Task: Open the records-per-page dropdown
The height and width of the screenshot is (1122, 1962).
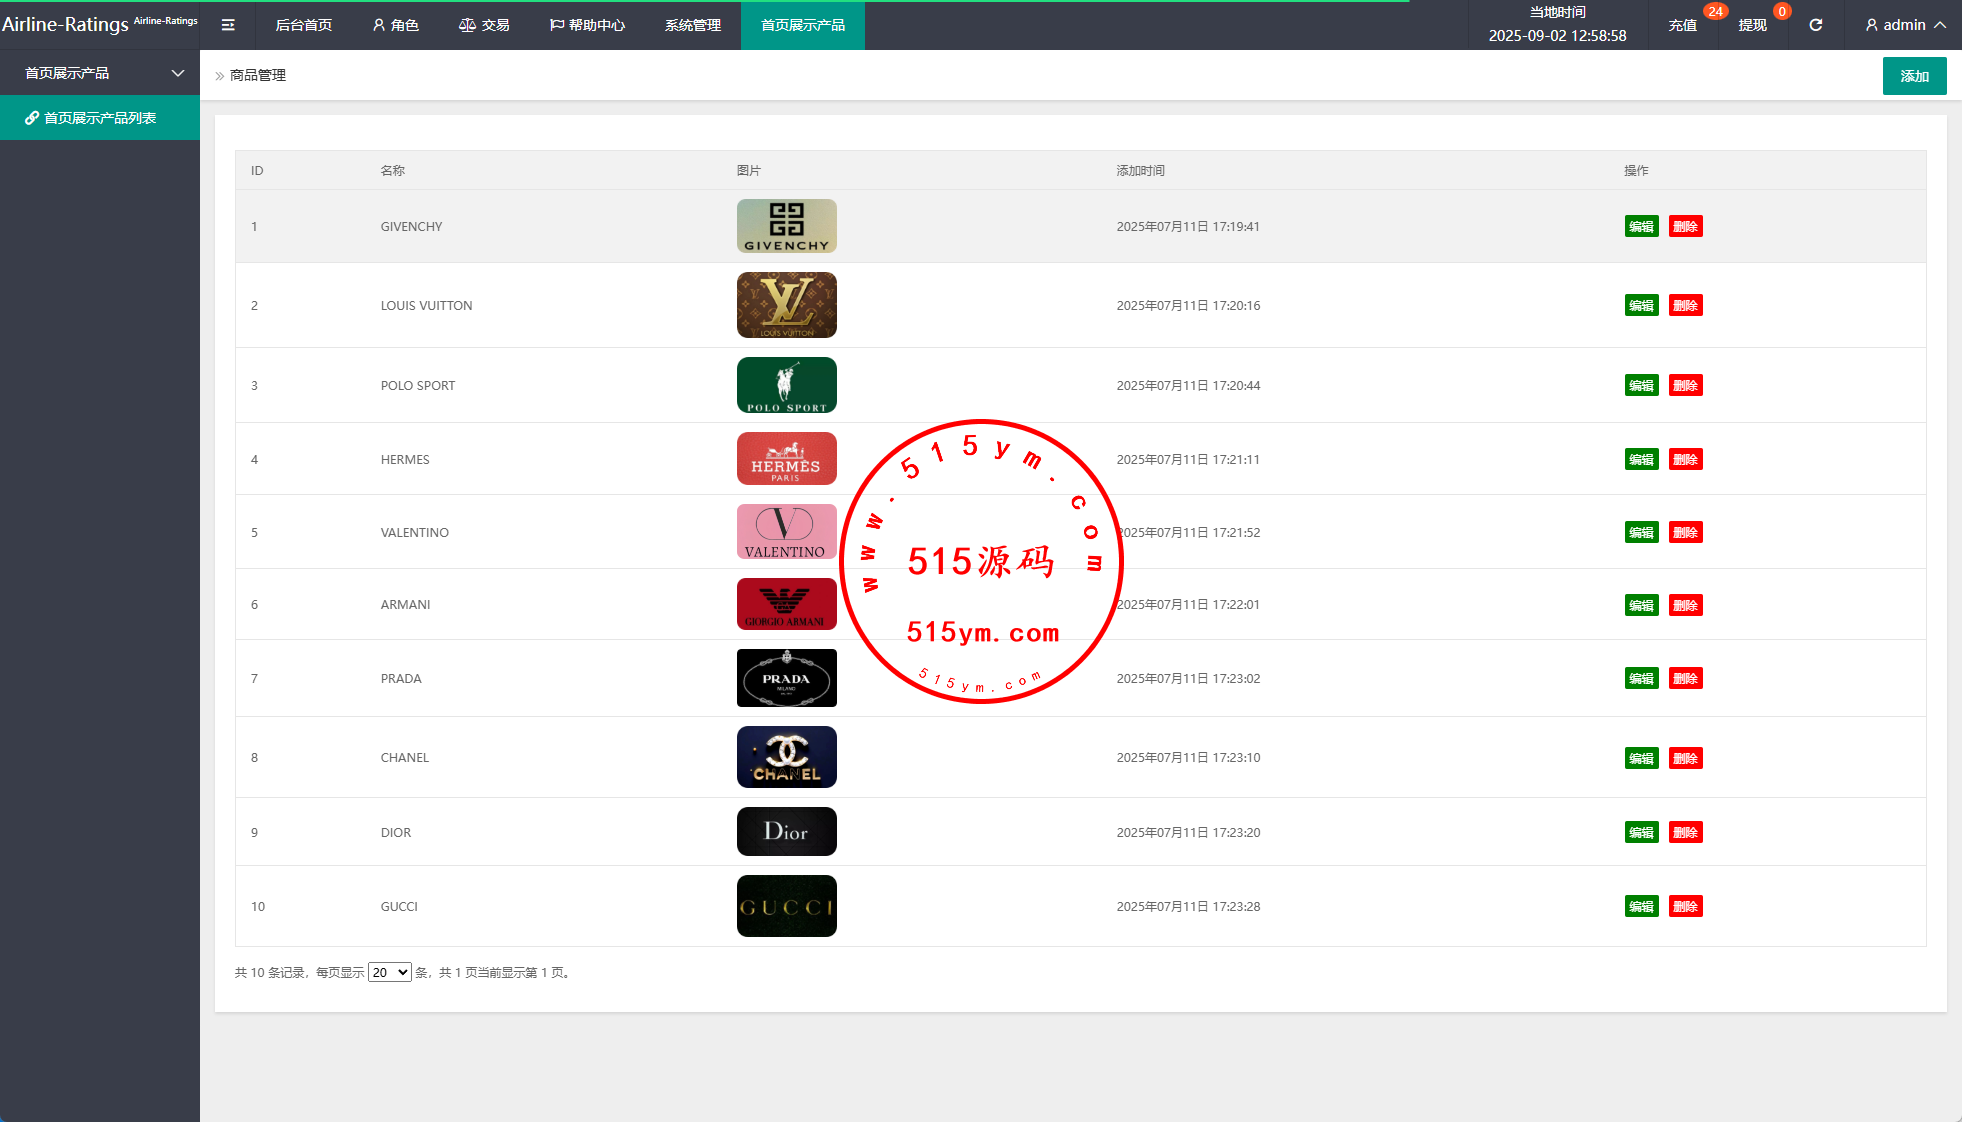Action: pos(389,972)
